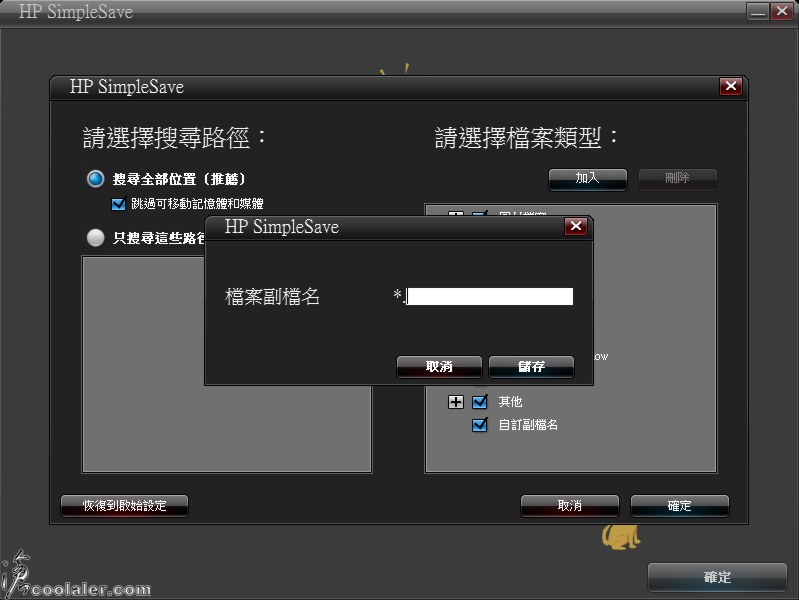Viewport: 799px width, 600px height.
Task: Click the 加入 button
Action: tap(588, 179)
